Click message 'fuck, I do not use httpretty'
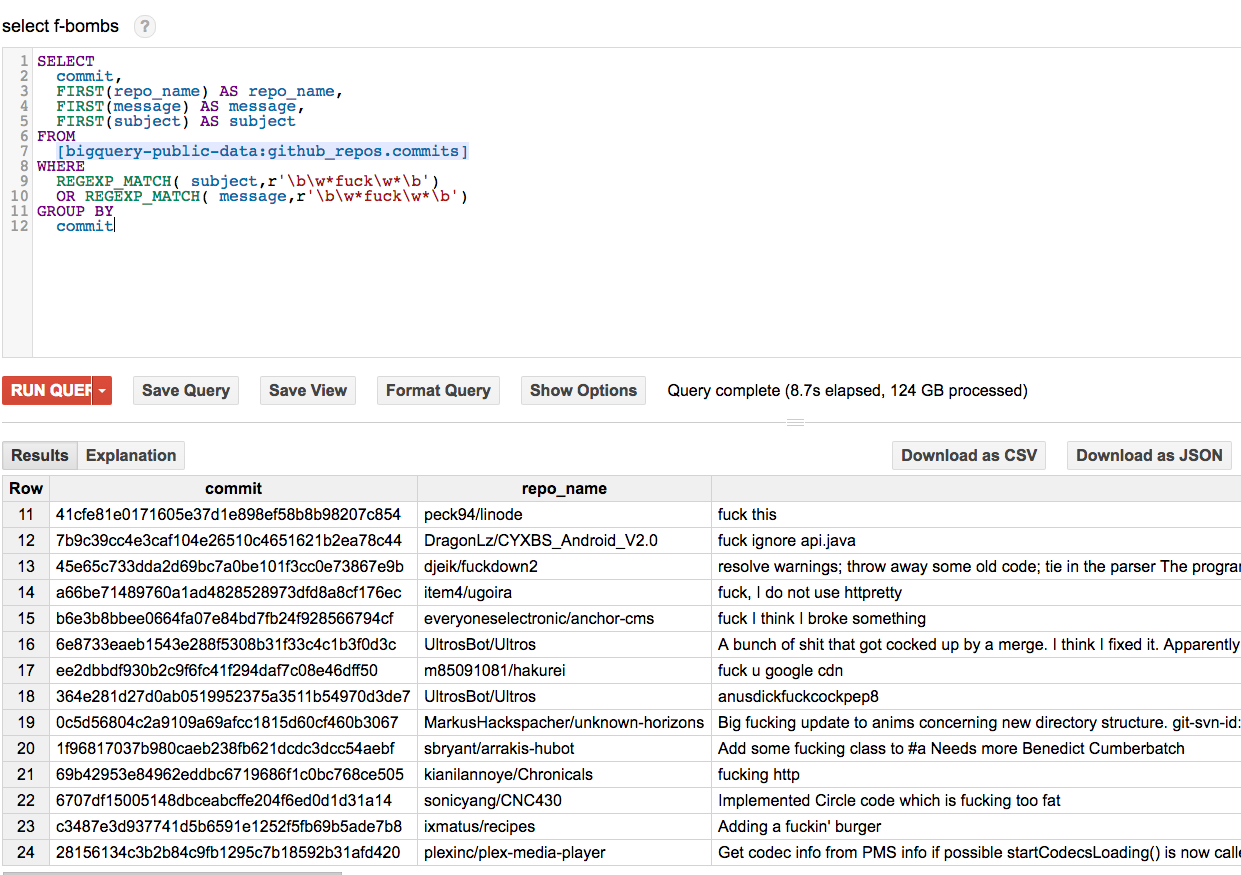This screenshot has height=875, width=1241. (810, 592)
